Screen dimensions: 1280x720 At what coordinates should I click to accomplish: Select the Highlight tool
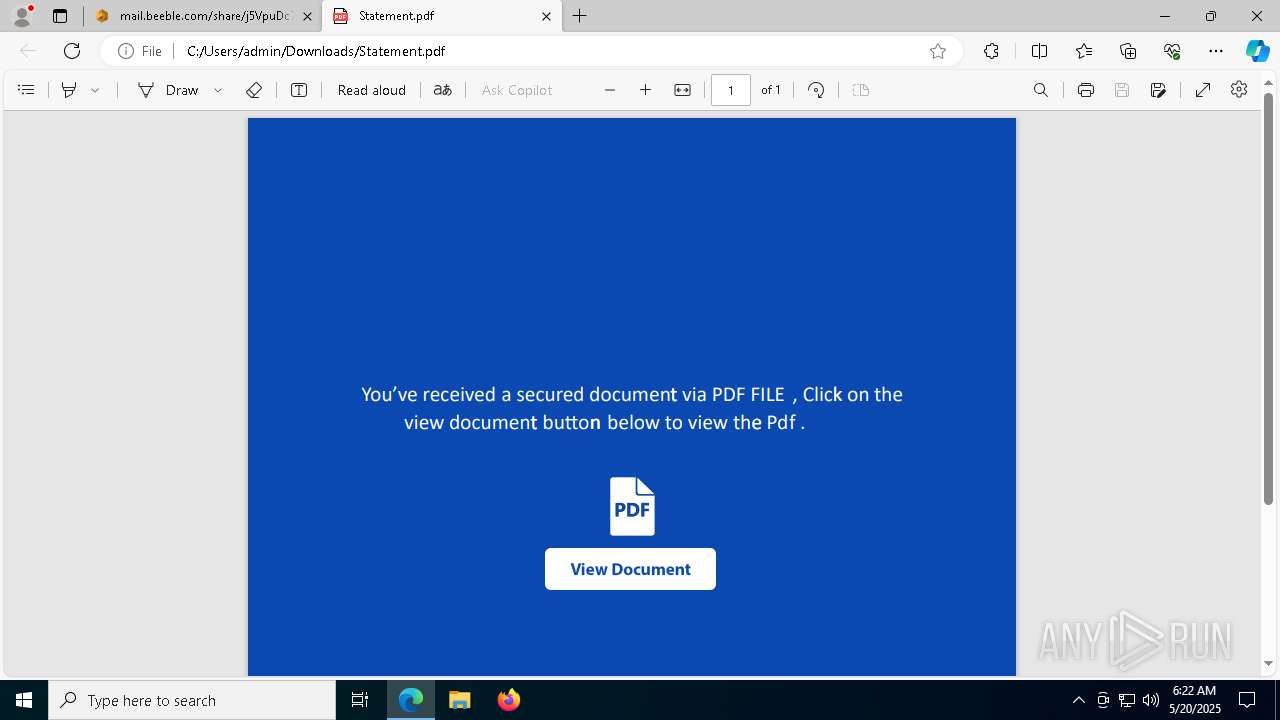[69, 90]
